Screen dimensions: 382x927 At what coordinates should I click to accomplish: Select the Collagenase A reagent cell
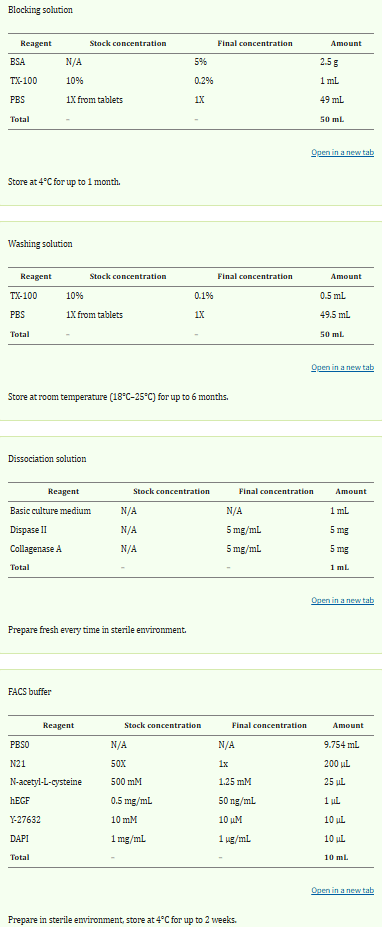point(36,549)
